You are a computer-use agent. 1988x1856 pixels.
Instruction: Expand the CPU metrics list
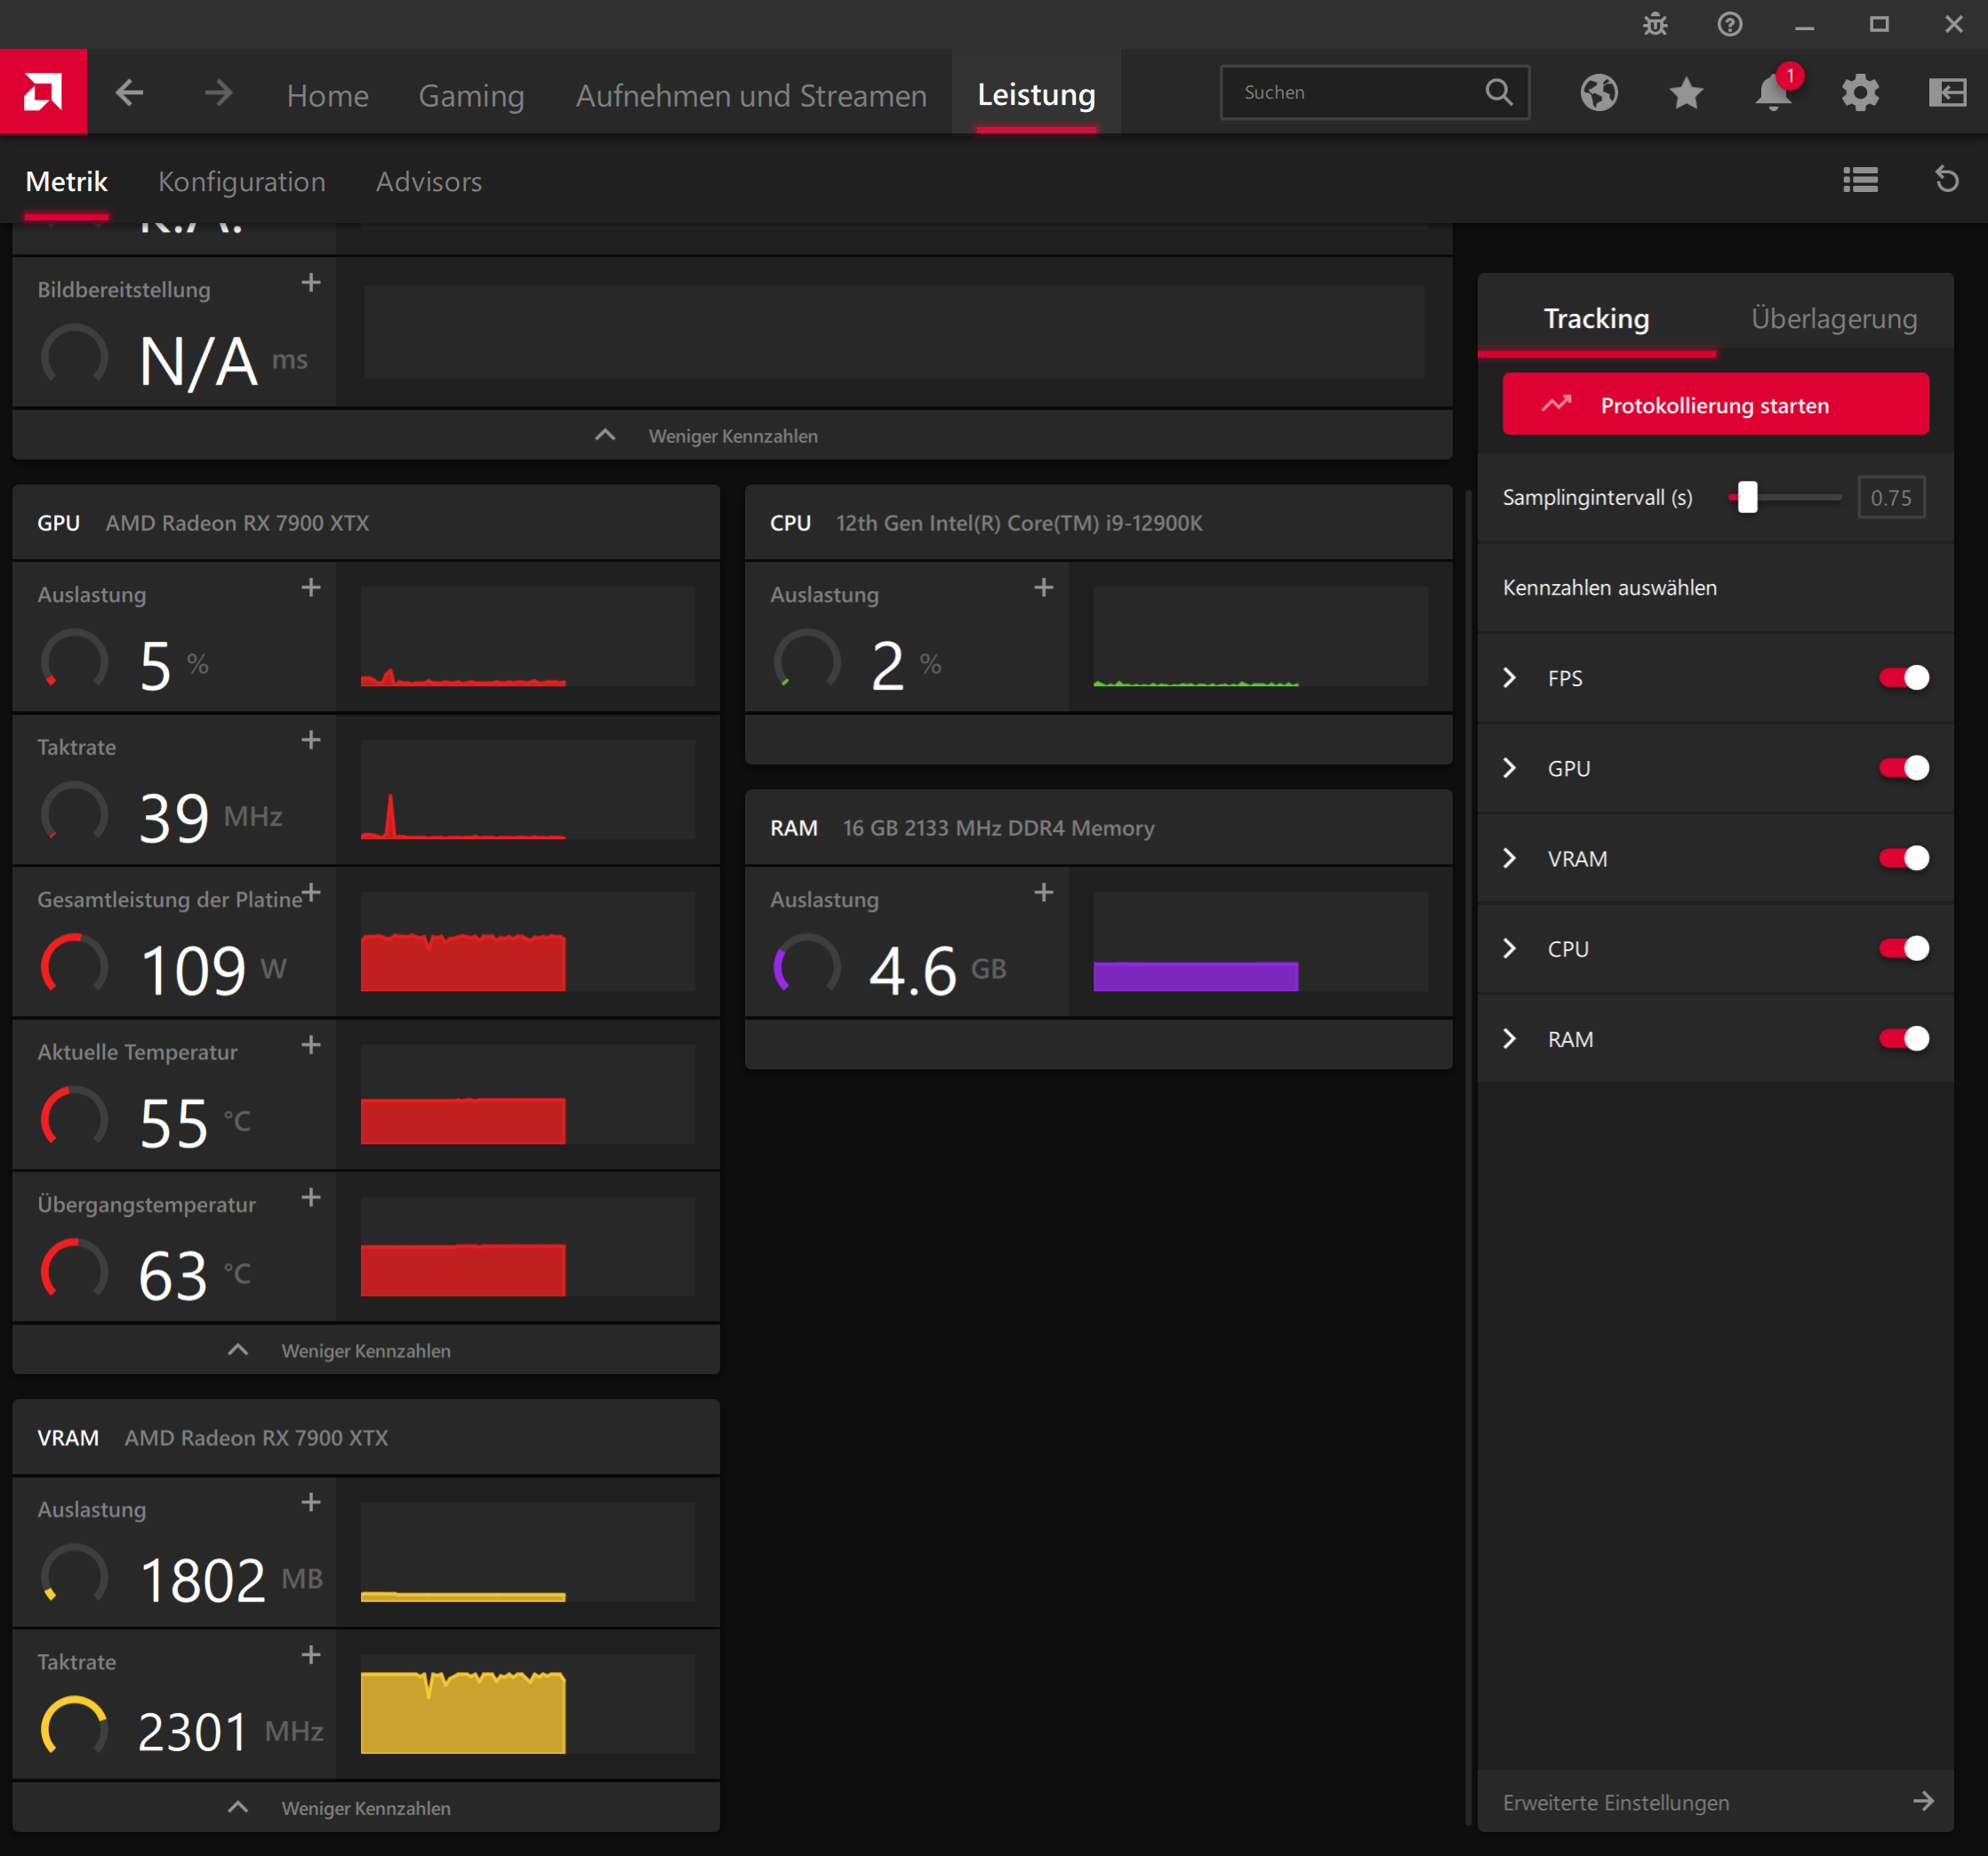pyautogui.click(x=1510, y=948)
